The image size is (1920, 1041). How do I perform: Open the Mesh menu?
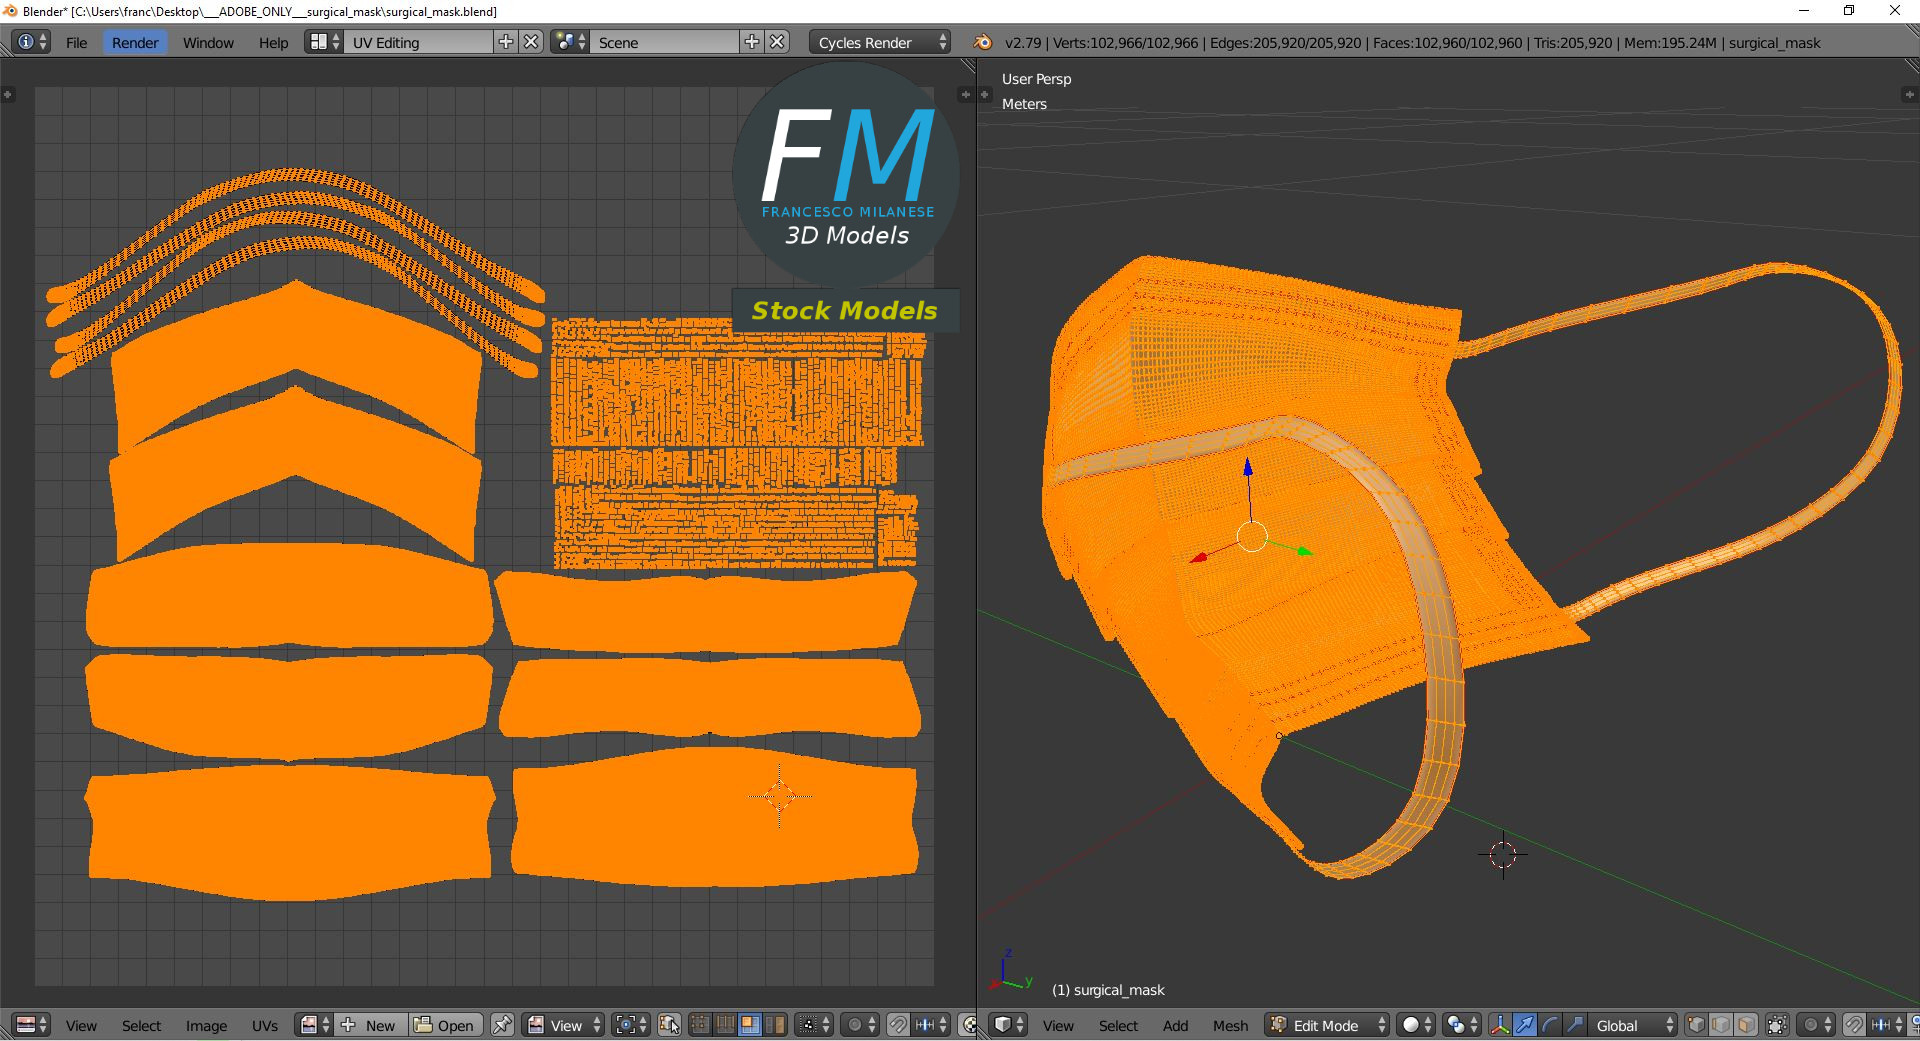click(x=1230, y=1025)
